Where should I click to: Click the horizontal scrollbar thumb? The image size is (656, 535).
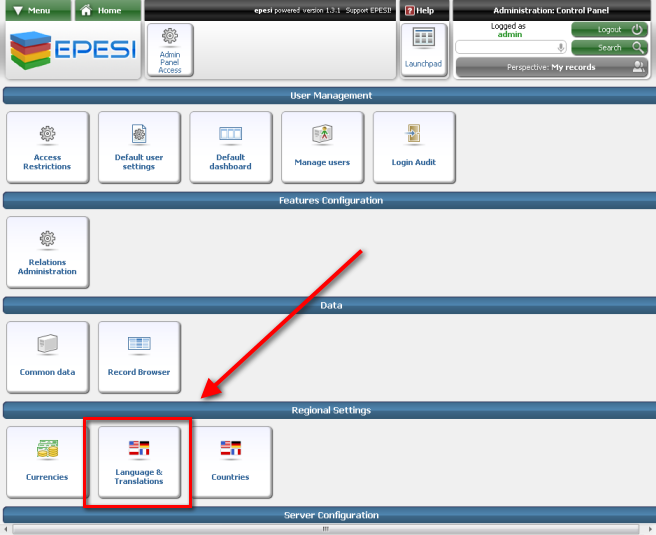click(x=325, y=529)
